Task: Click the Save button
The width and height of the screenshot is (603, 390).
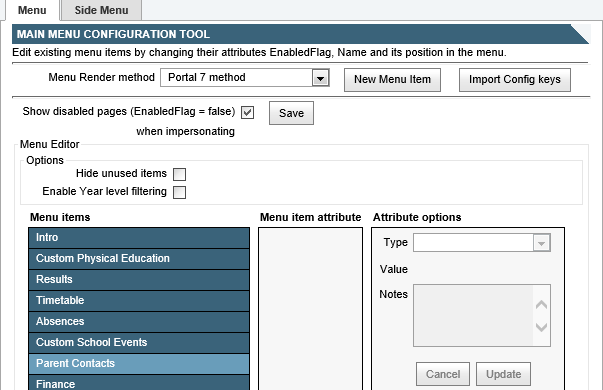Action: click(291, 113)
